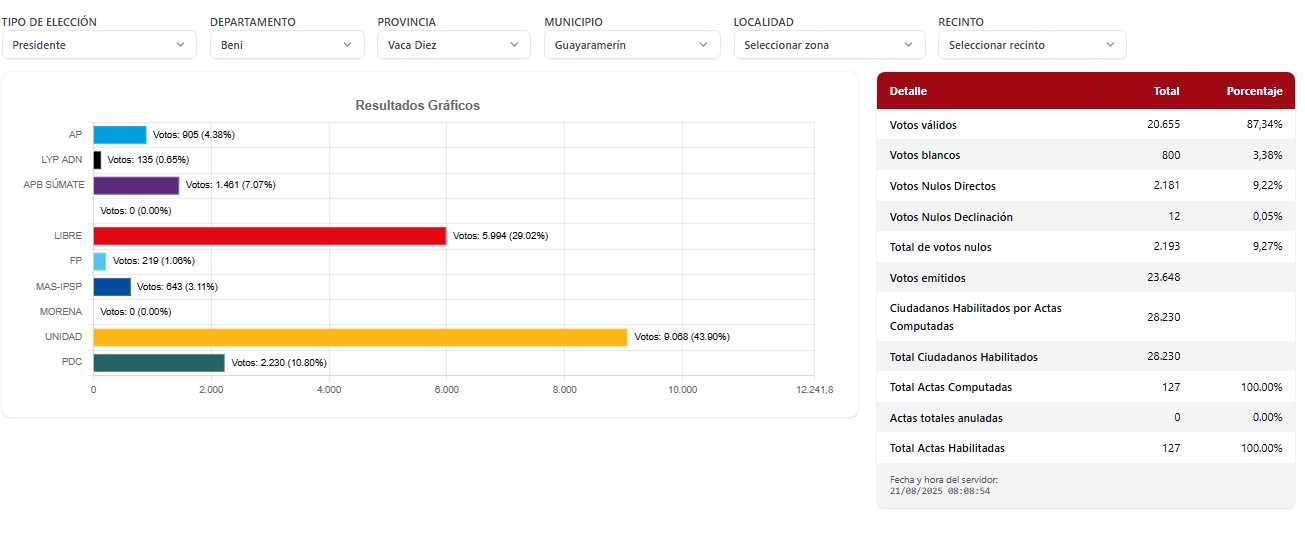The width and height of the screenshot is (1305, 552).
Task: Open the Tipo de Elección dropdown
Action: click(x=98, y=45)
